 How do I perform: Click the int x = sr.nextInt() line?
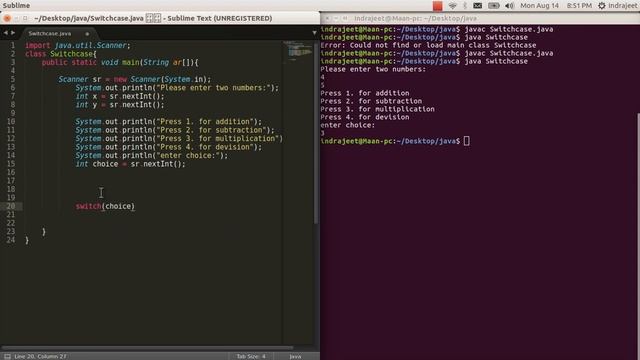[x=120, y=96]
